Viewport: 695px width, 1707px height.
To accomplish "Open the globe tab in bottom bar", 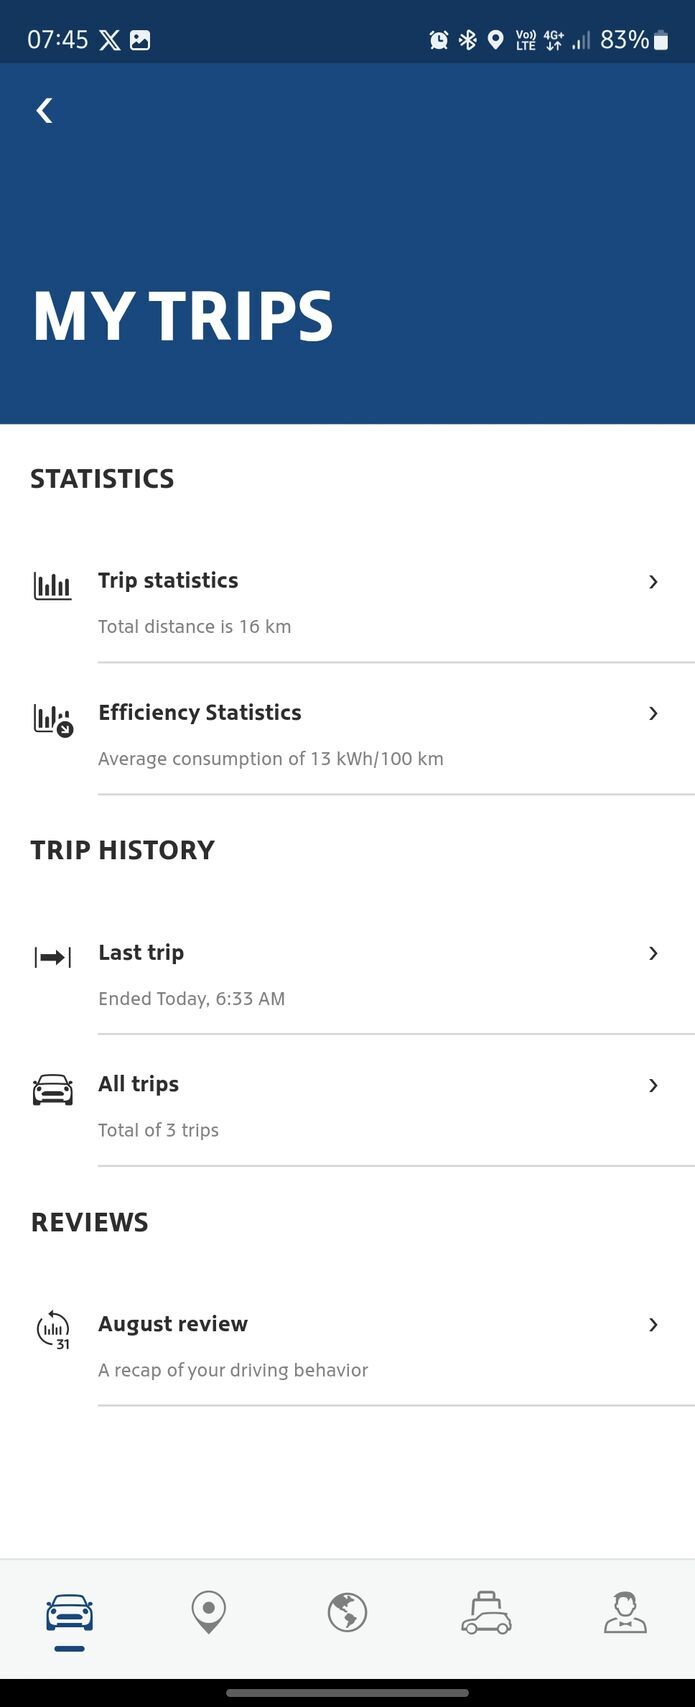I will tap(348, 1613).
